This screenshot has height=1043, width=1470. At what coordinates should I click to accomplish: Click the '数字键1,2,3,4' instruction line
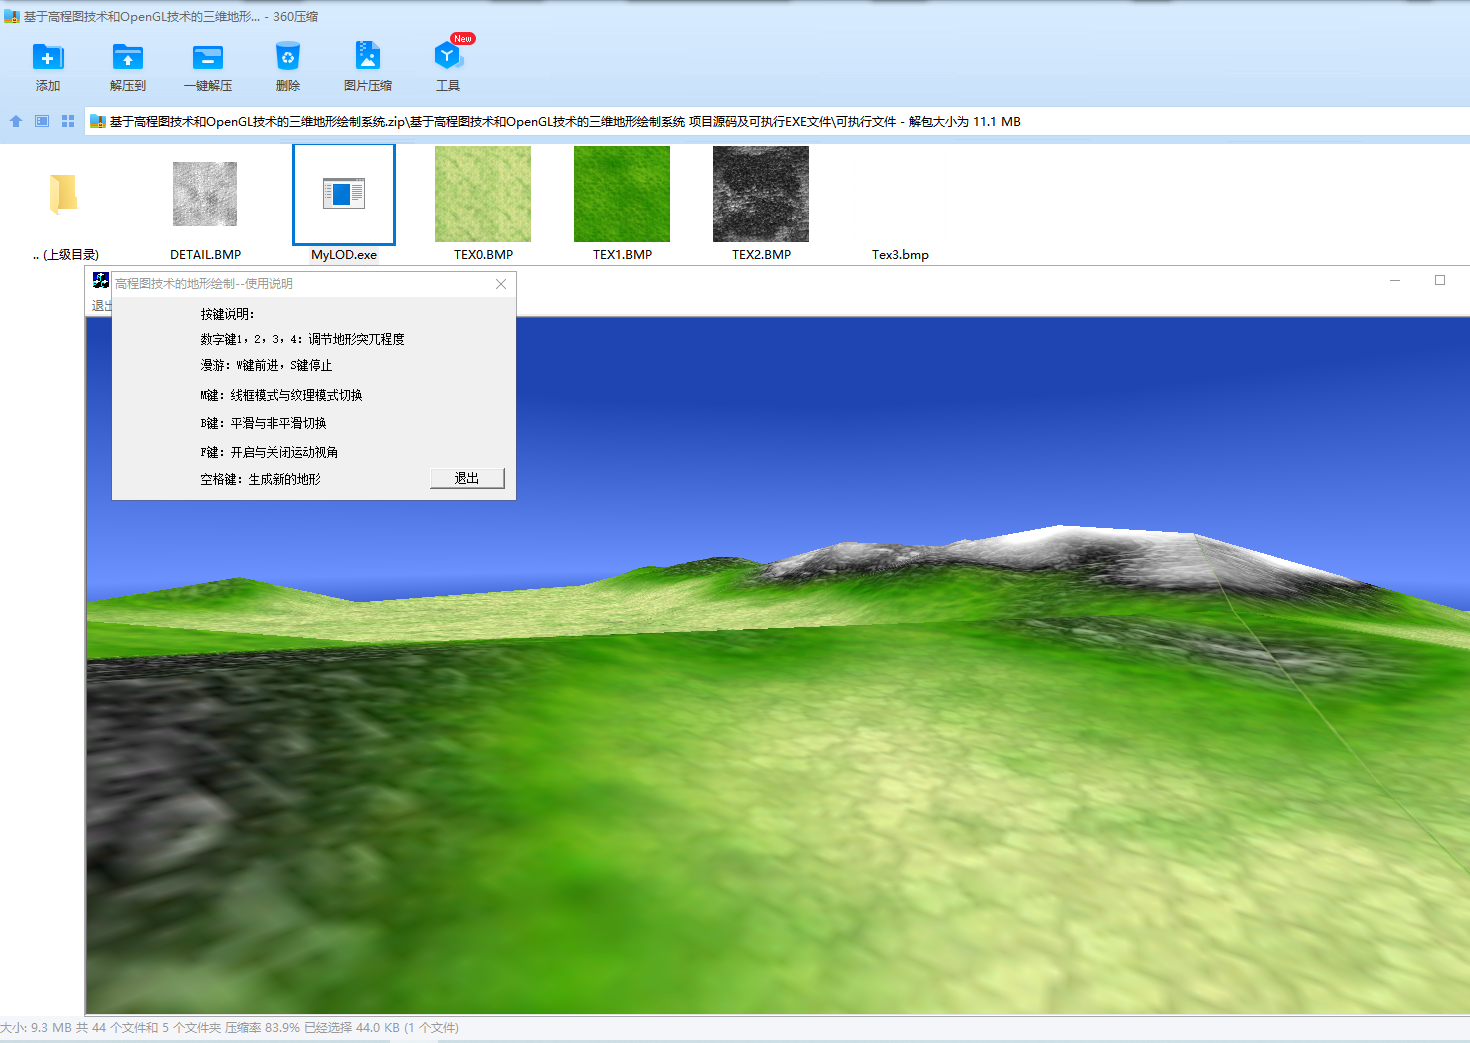pos(302,340)
